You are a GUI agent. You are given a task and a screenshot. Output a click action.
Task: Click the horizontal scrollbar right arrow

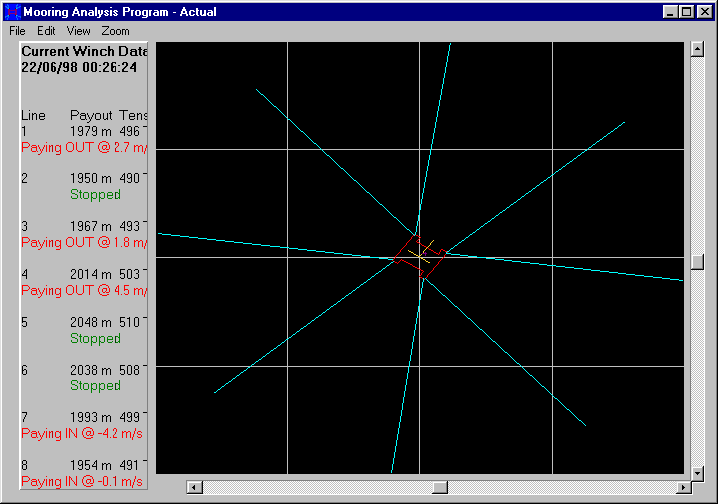(x=684, y=487)
